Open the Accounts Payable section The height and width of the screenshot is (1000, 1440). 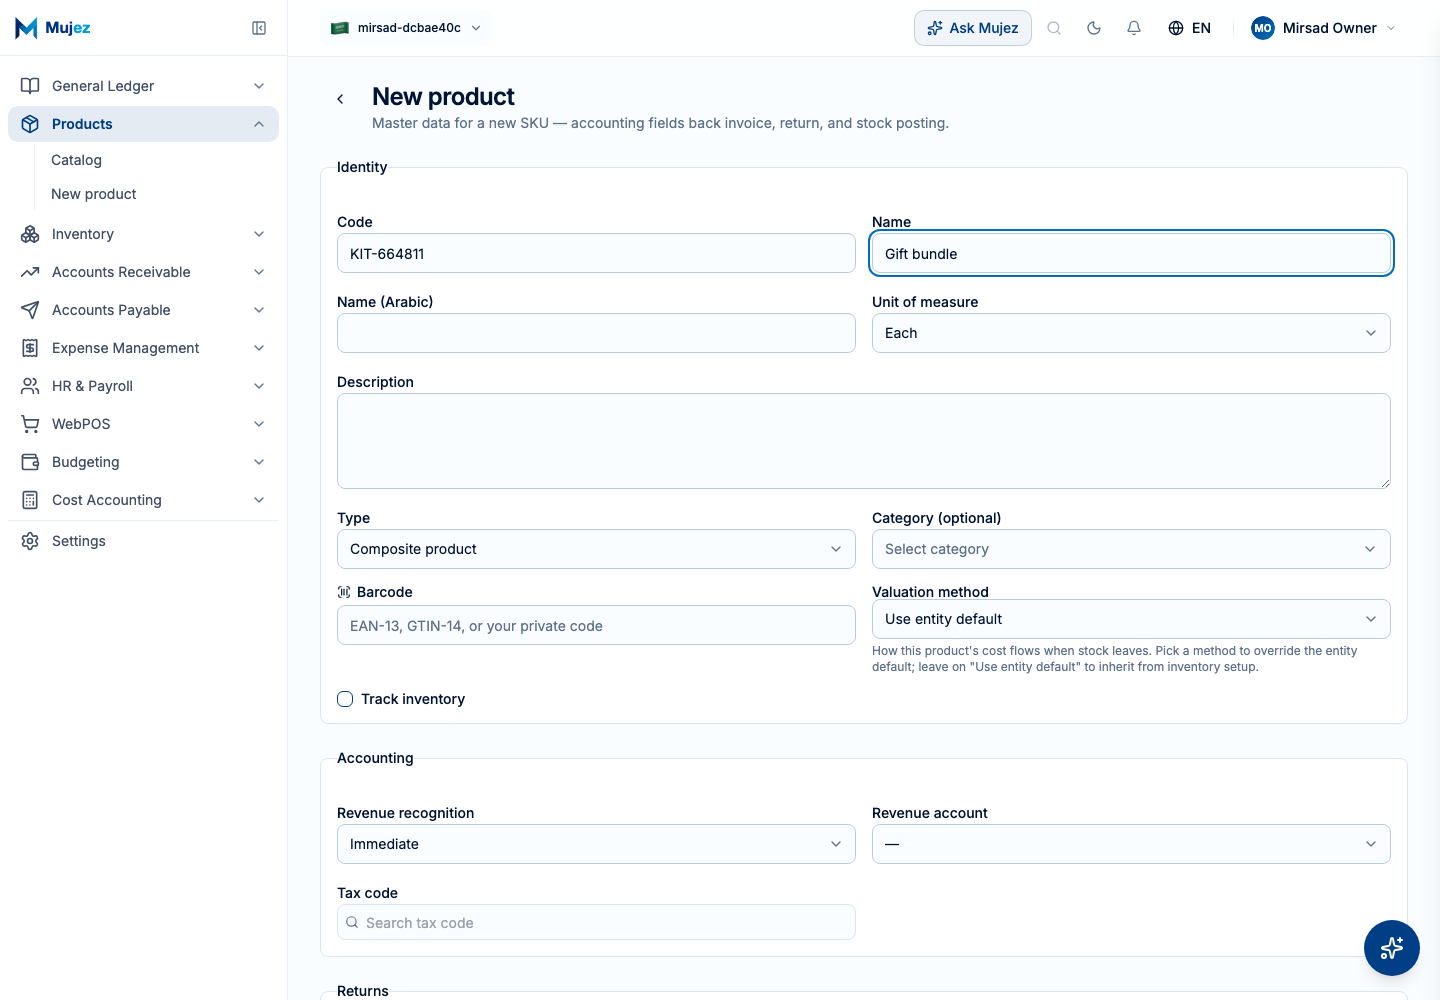pos(143,310)
